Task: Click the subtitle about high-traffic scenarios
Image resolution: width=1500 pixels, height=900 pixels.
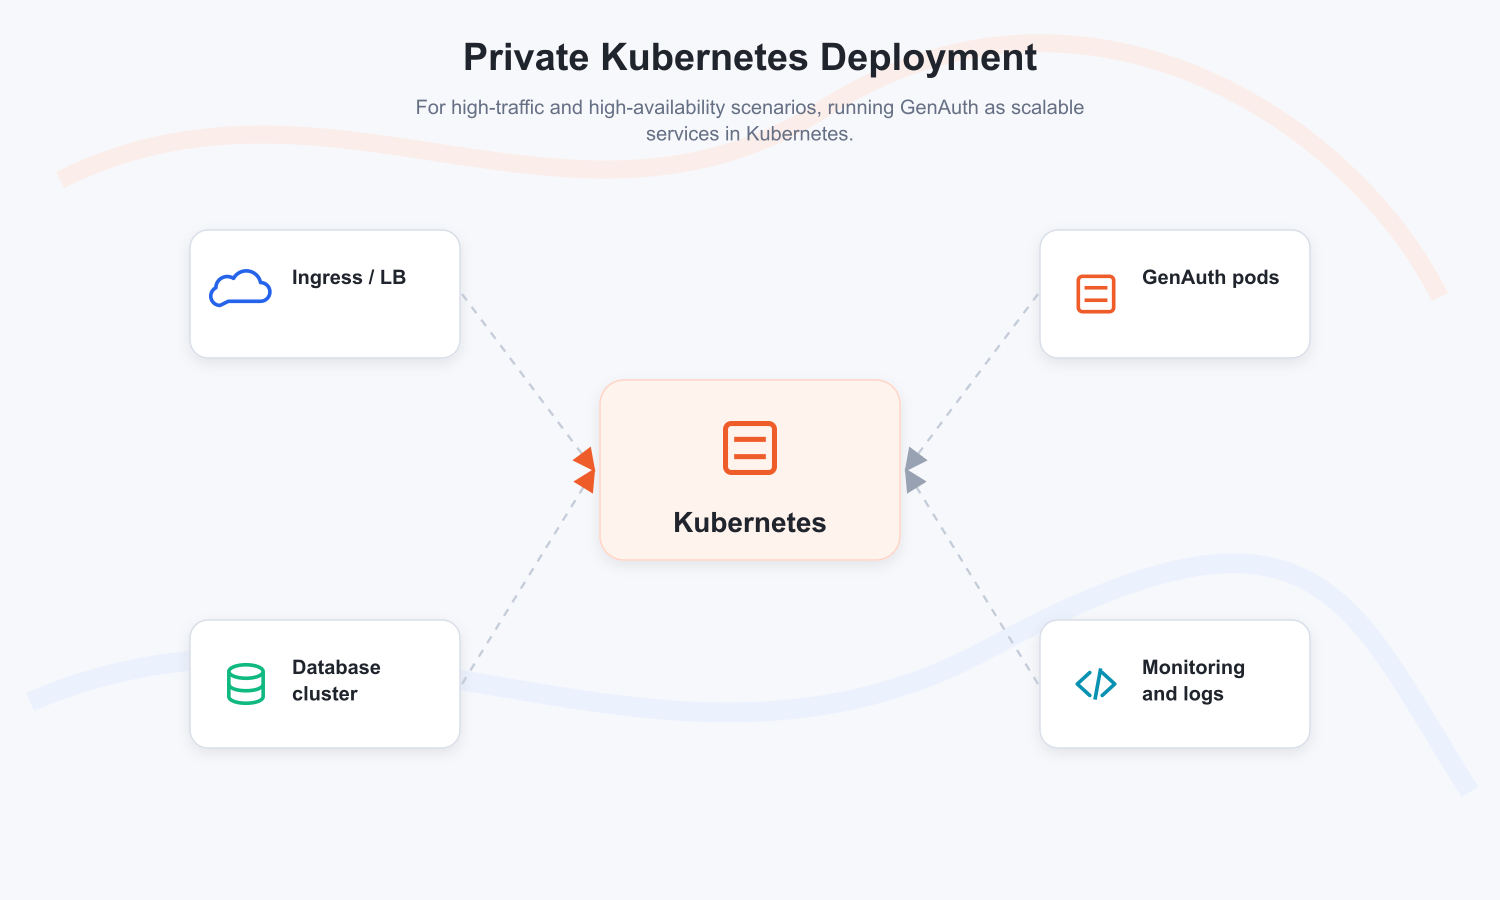Action: [750, 120]
